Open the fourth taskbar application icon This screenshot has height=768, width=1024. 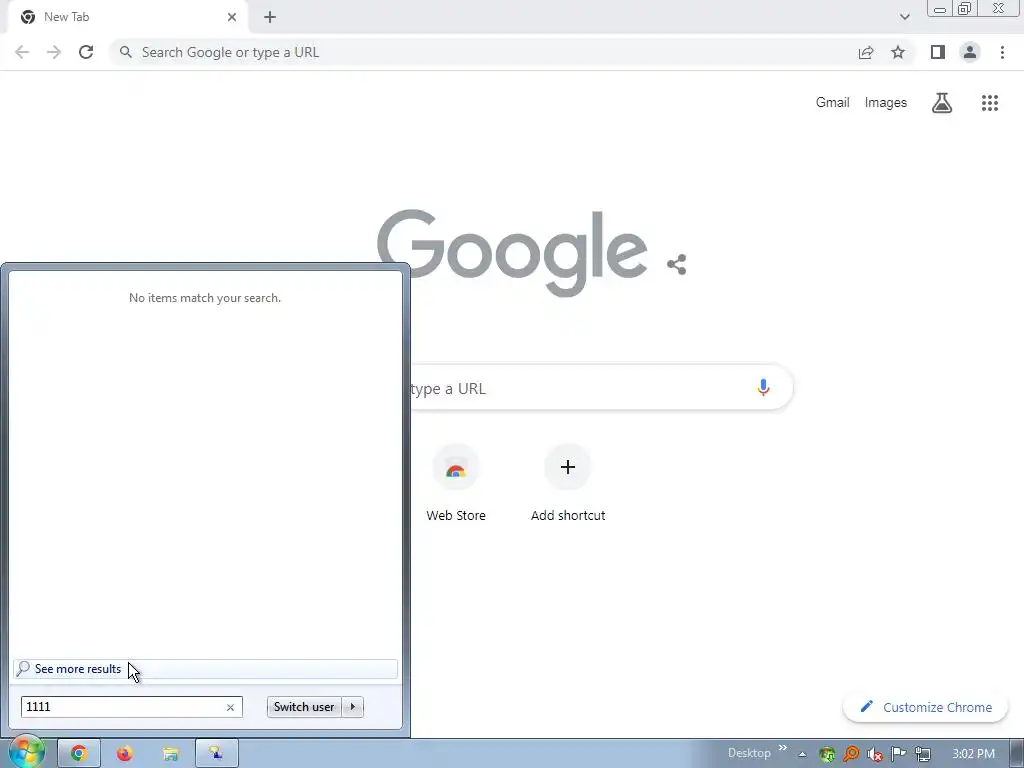point(216,754)
